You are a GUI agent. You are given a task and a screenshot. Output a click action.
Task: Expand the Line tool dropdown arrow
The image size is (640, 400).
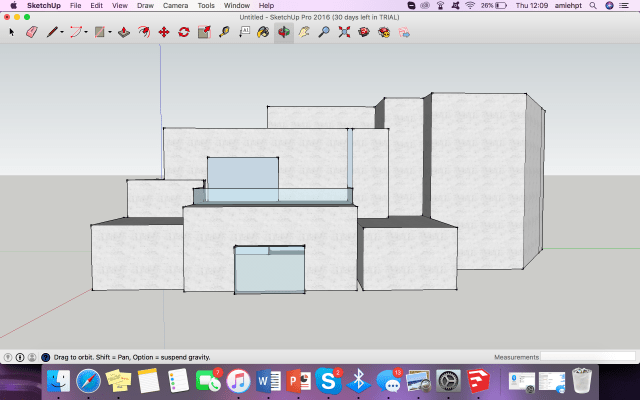62,32
